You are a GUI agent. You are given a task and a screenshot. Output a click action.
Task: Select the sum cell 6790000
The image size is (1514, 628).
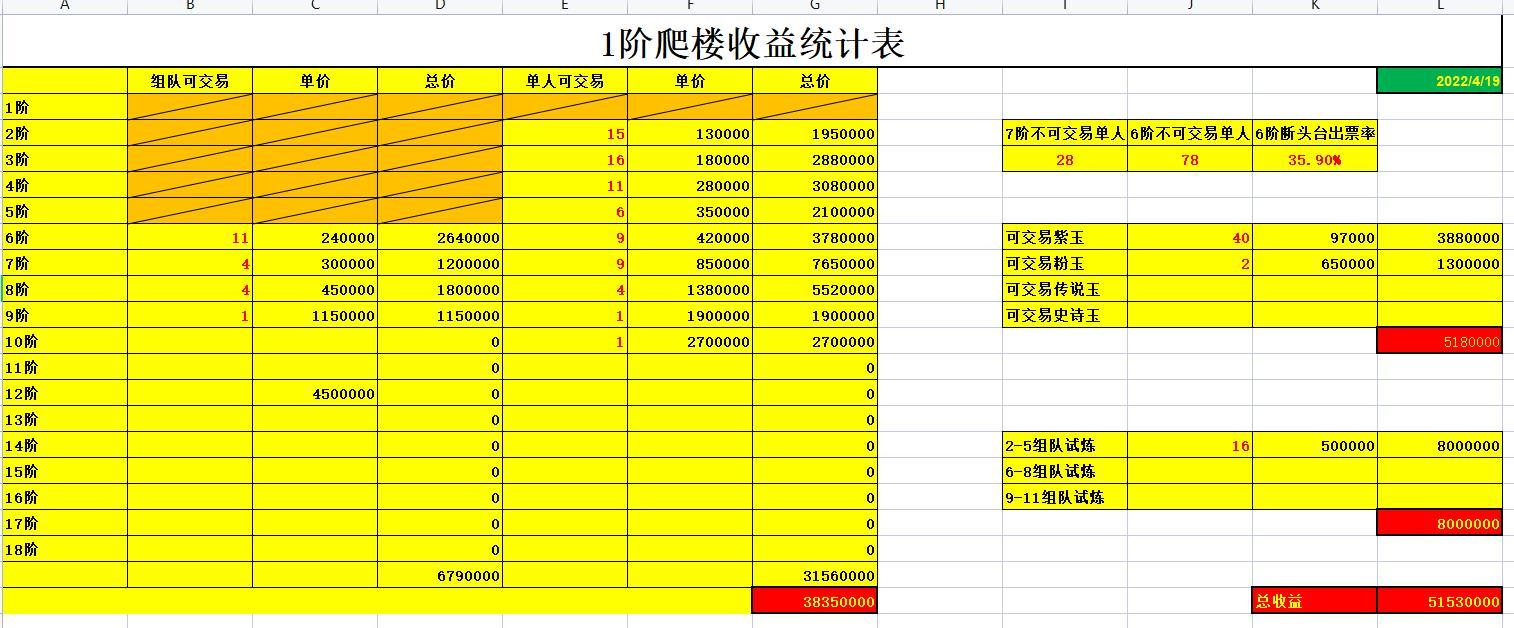pyautogui.click(x=440, y=575)
